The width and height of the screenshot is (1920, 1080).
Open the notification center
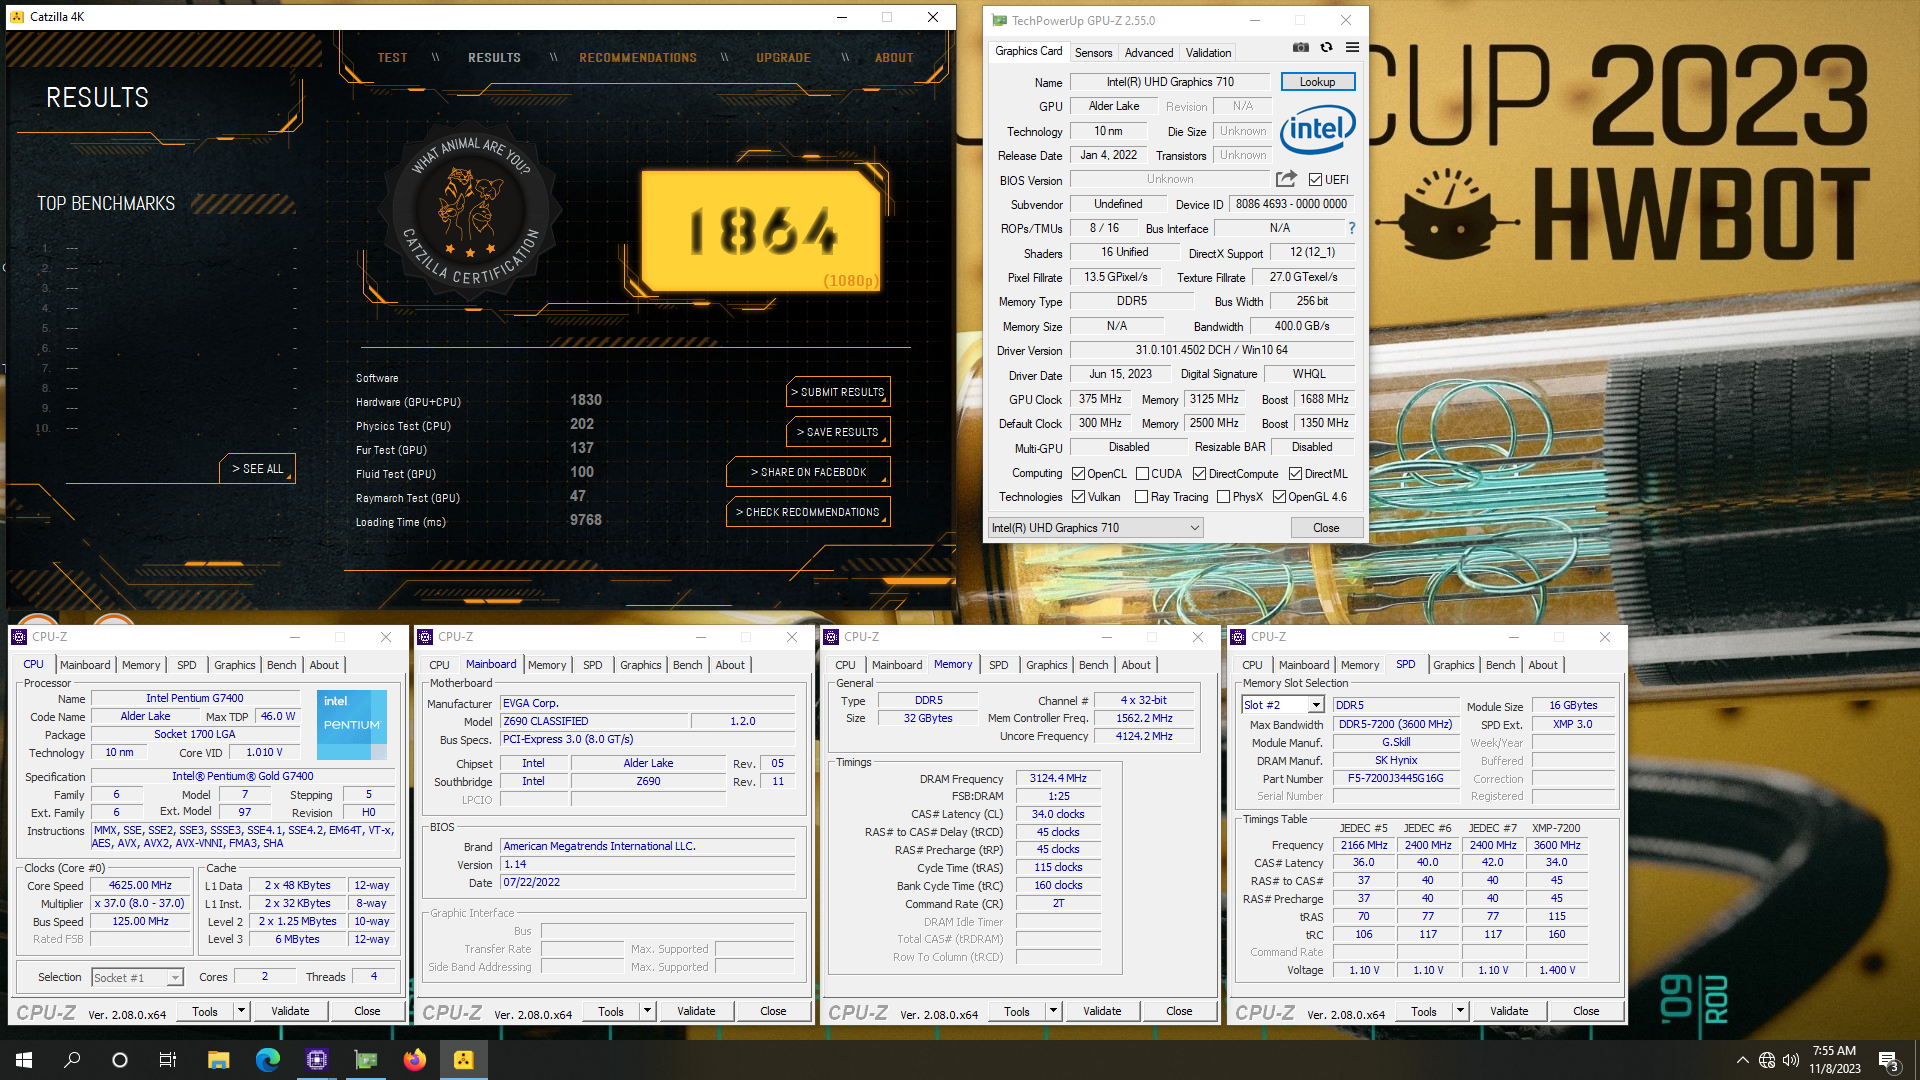(x=1888, y=1060)
